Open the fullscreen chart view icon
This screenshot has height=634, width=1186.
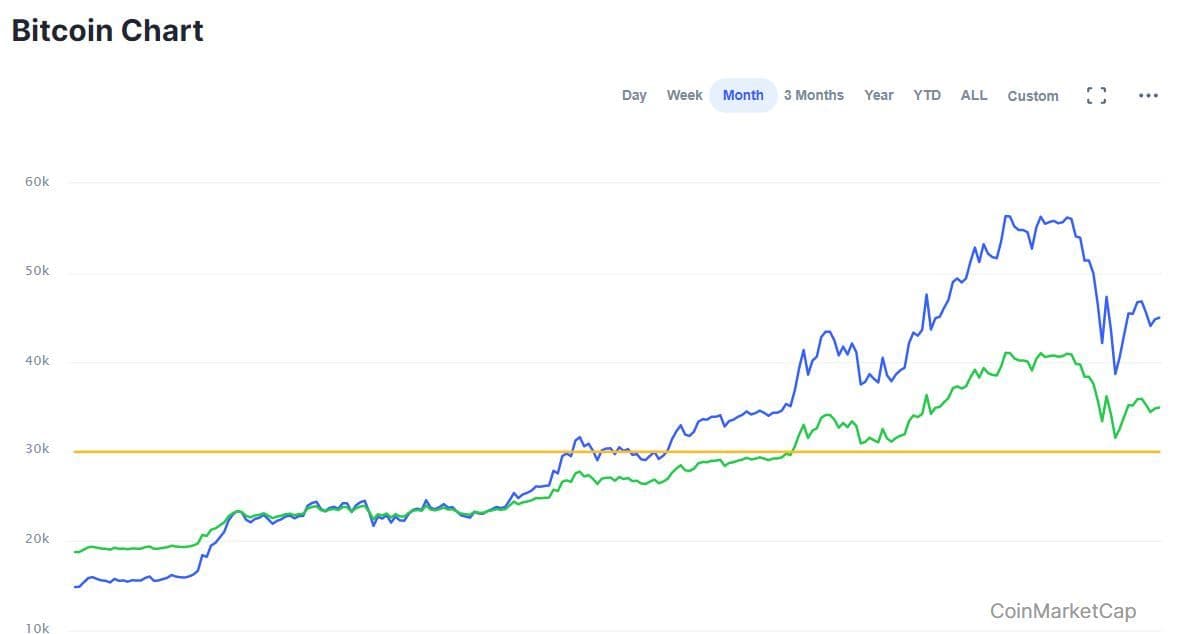[x=1096, y=95]
